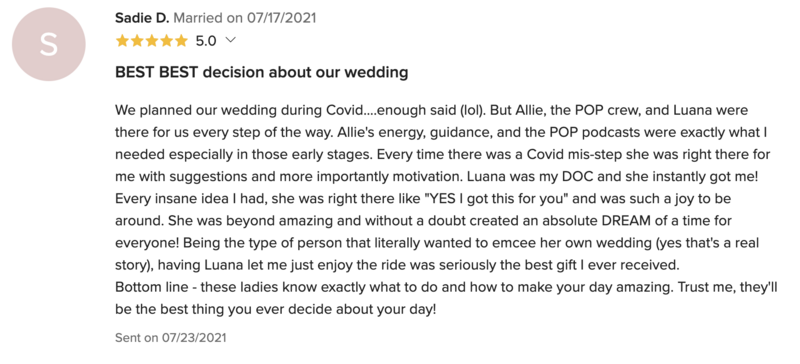Click the second gold rating star
Image resolution: width=800 pixels, height=364 pixels.
pyautogui.click(x=137, y=41)
